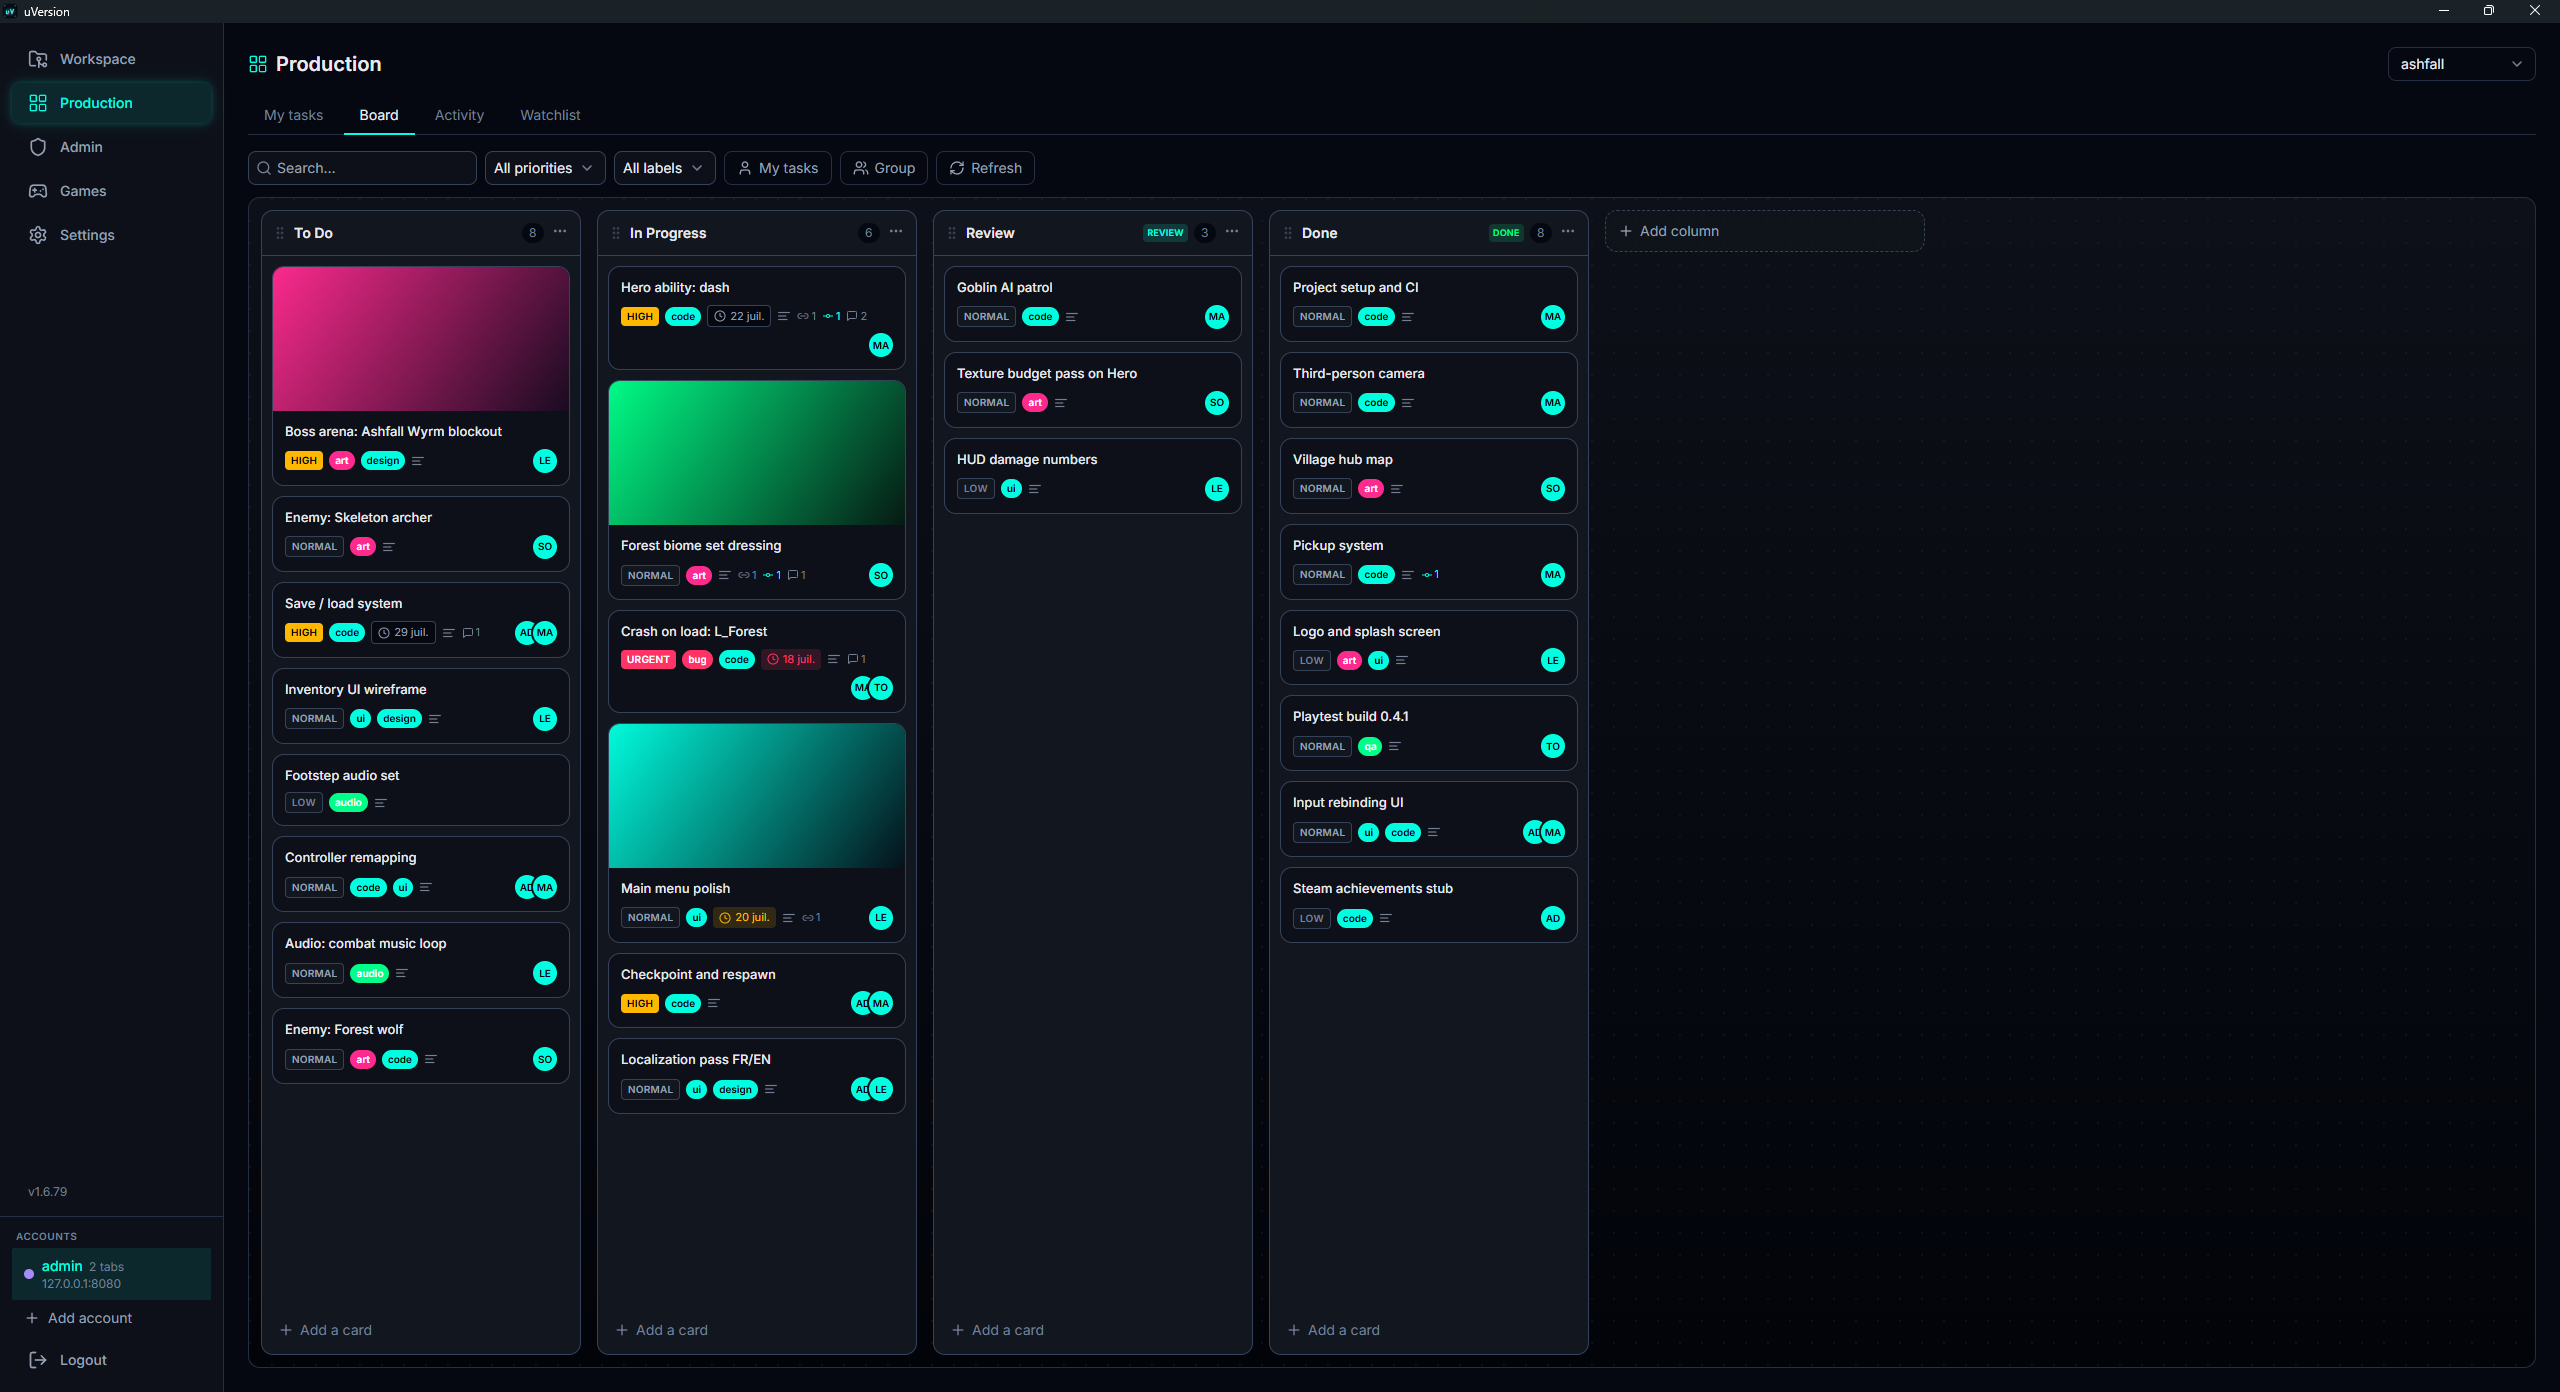
Task: Click the pink cover of Boss arena card
Action: [421, 339]
